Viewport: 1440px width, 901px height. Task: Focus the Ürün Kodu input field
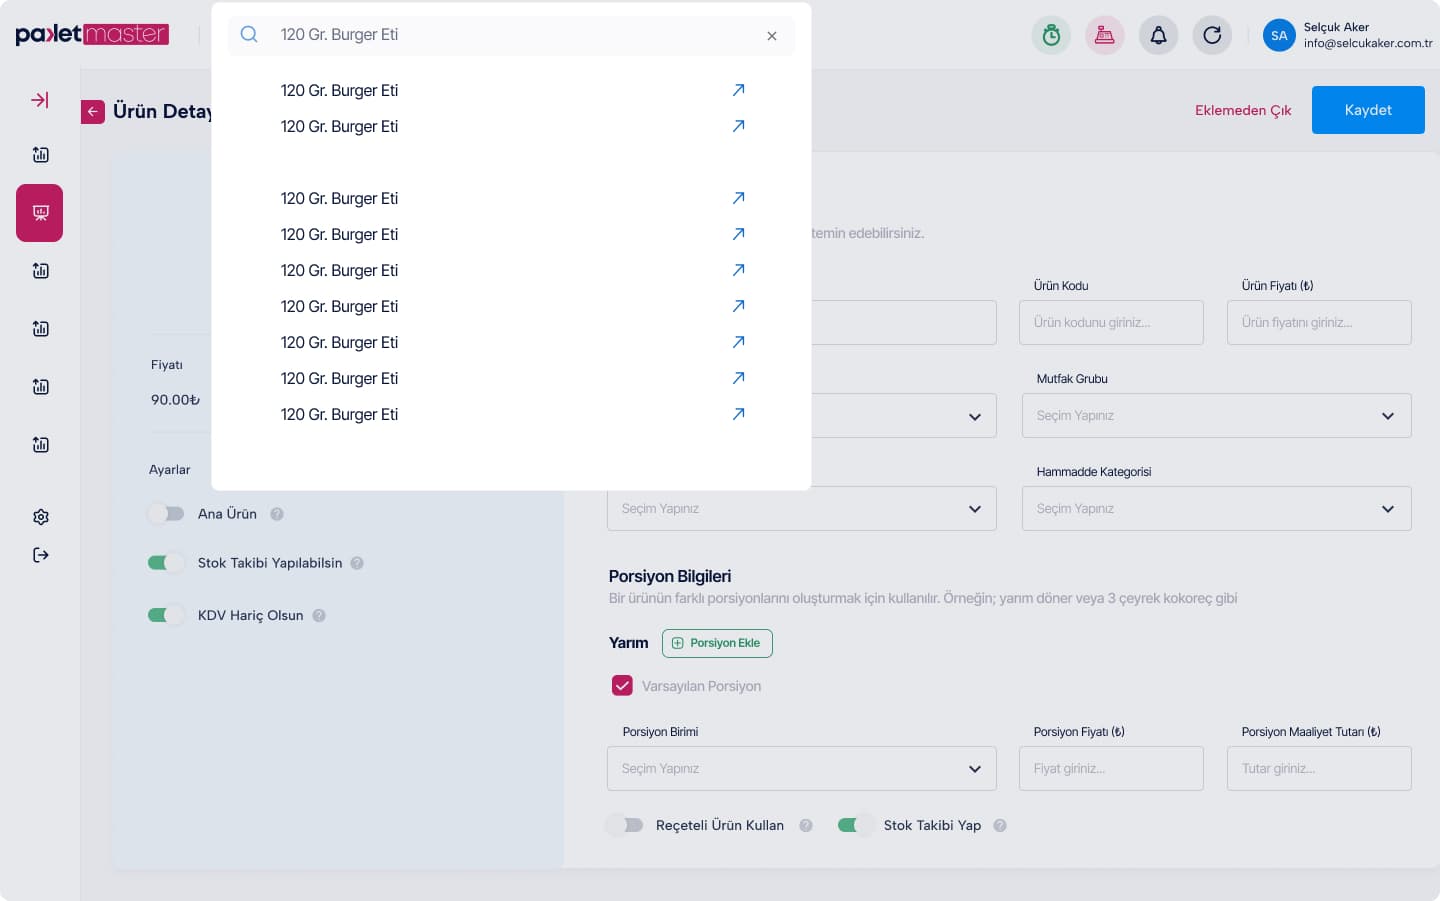pos(1111,323)
